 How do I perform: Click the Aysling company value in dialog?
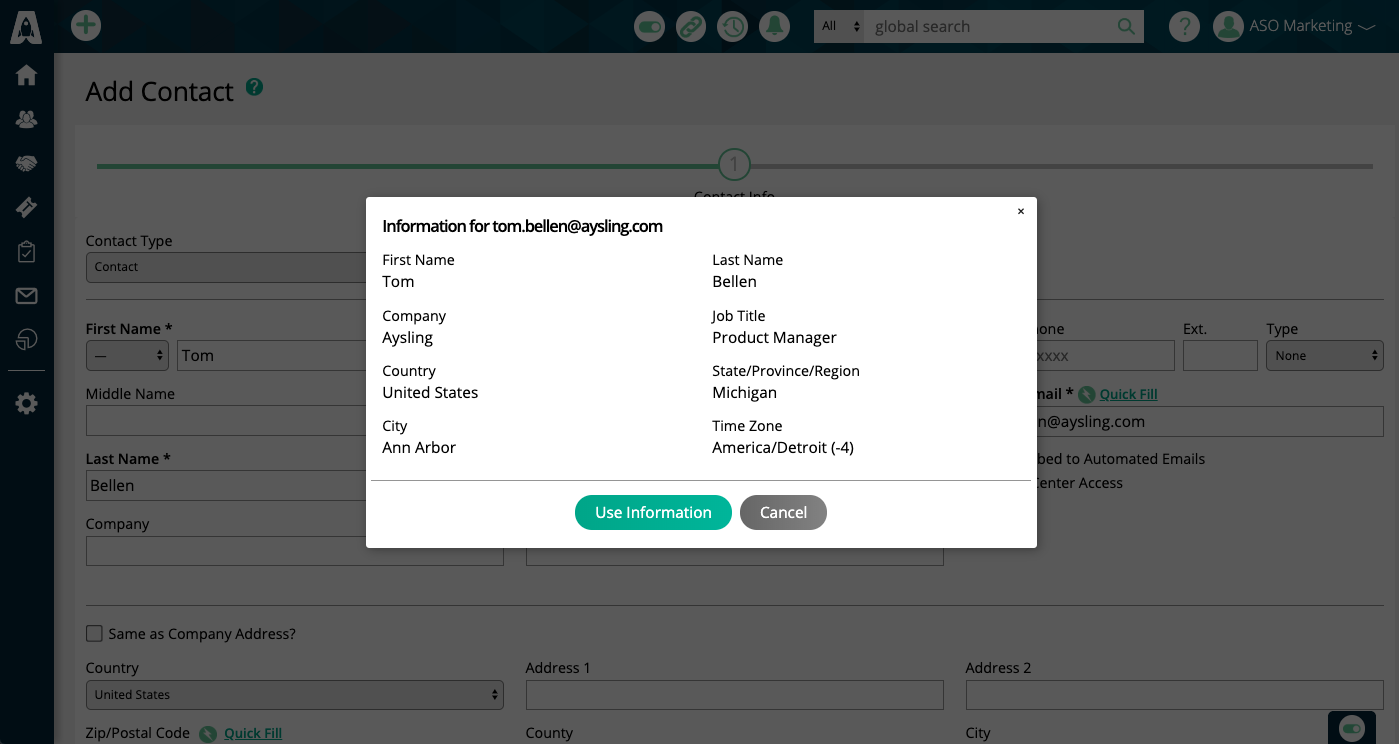point(407,337)
